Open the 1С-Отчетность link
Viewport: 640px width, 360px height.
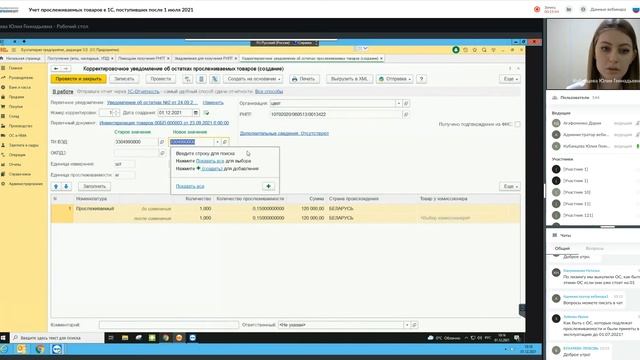(x=143, y=91)
